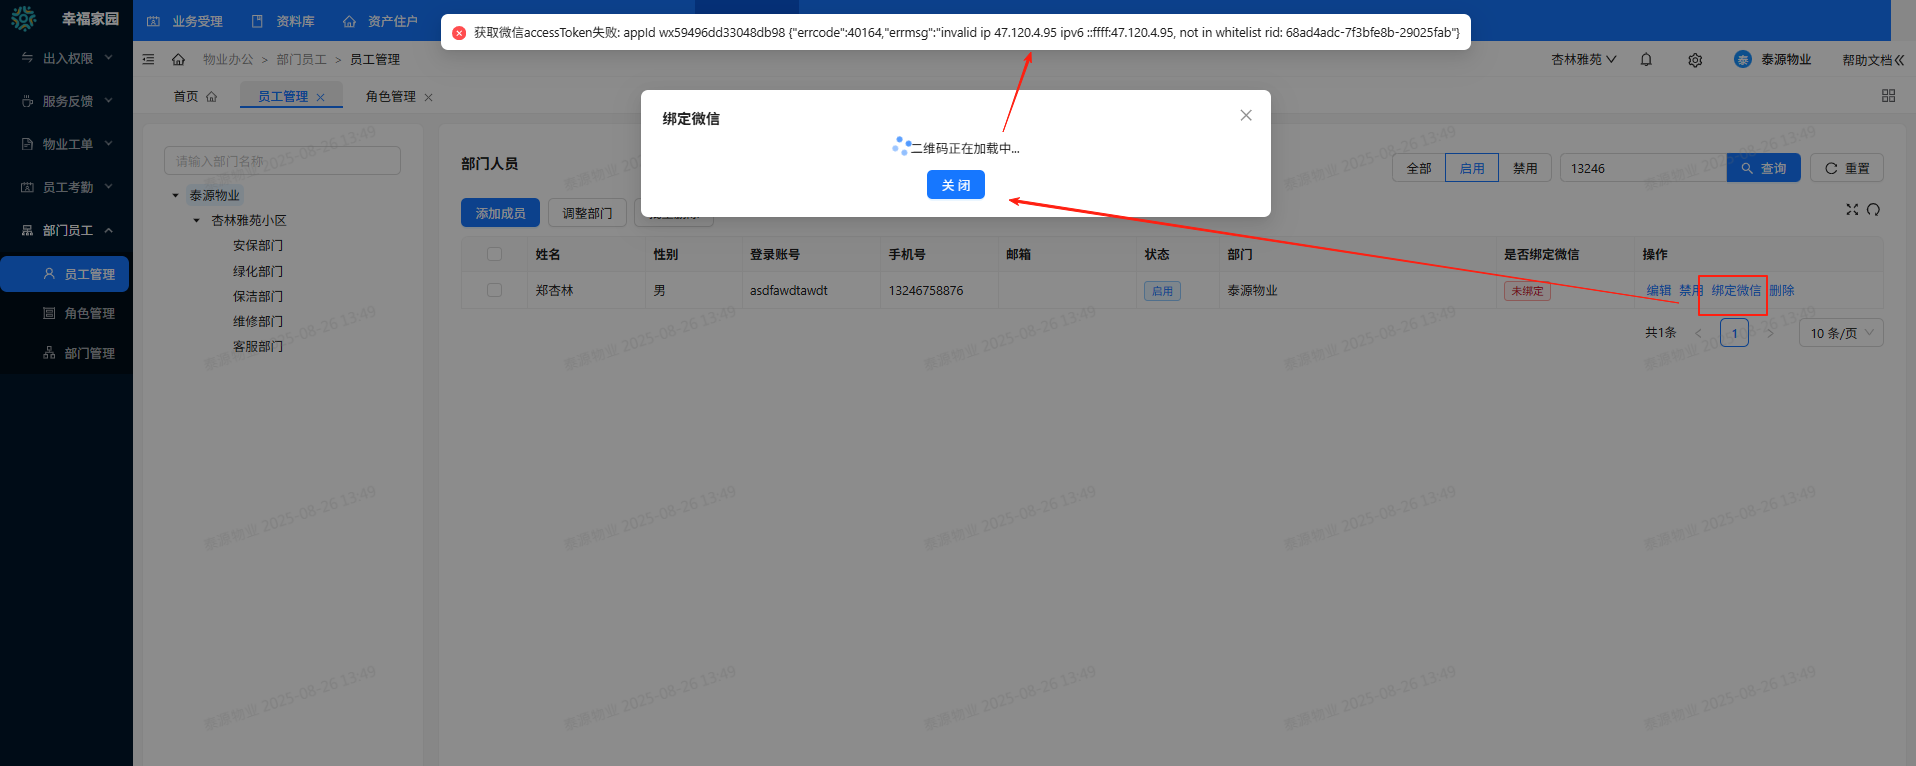
Task: Open the 杏林雅苑 community dropdown
Action: click(1583, 60)
